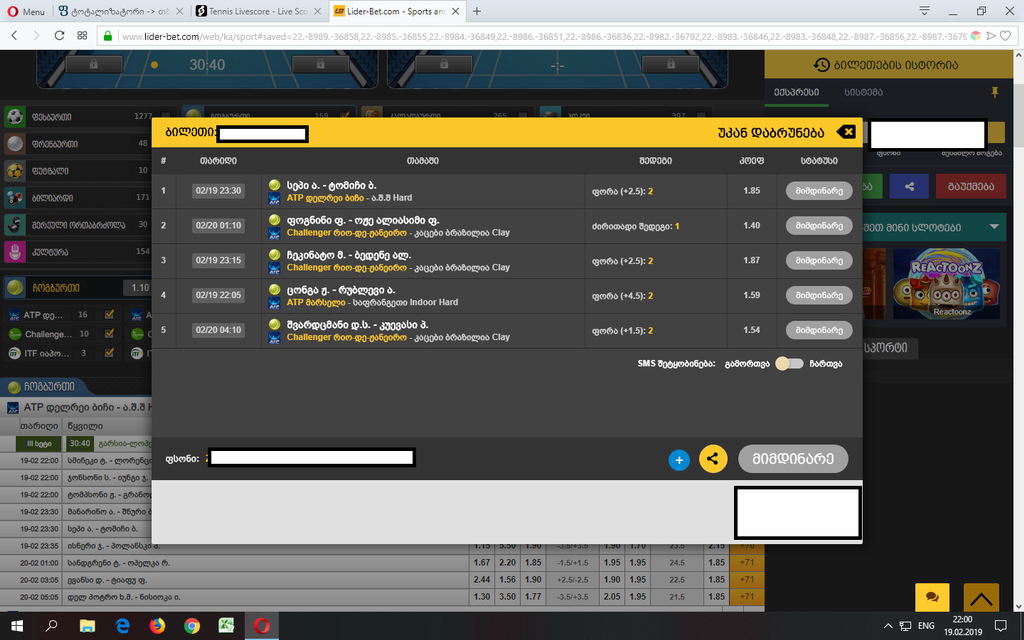1024x640 pixels.
Task: Open the Windows Start menu
Action: tap(17, 626)
